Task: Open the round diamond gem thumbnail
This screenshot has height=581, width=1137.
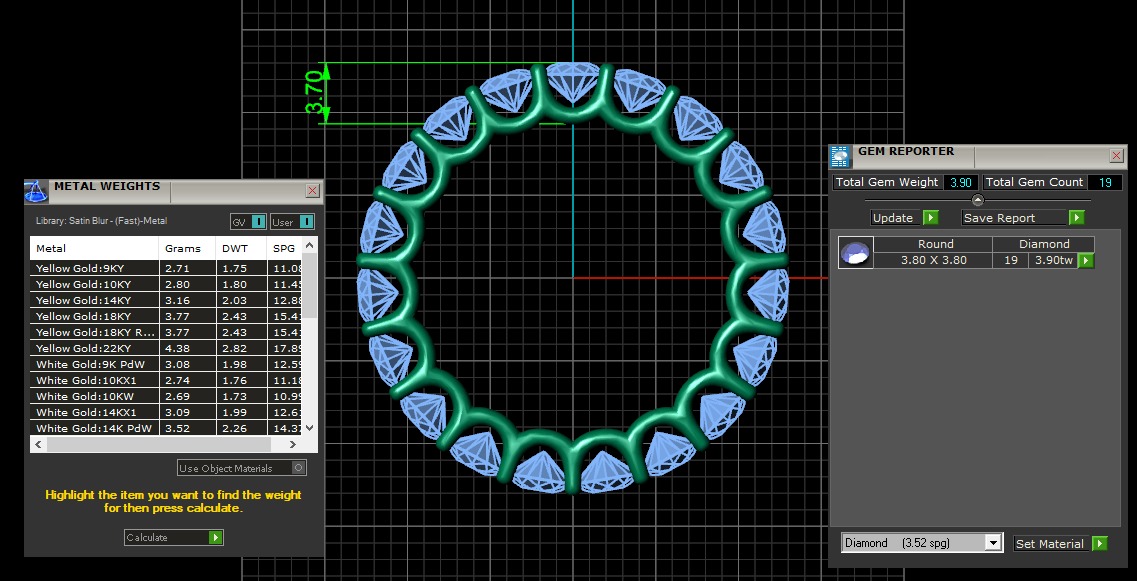Action: 856,252
